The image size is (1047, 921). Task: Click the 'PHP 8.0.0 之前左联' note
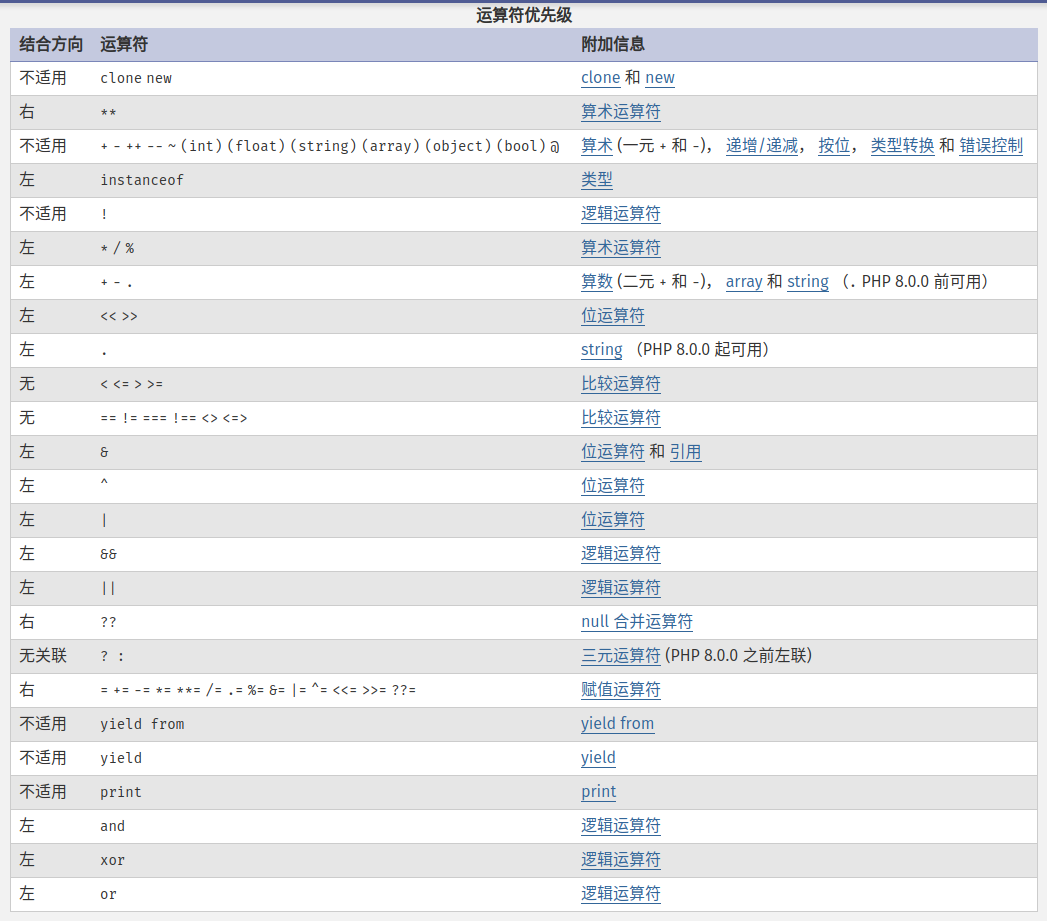tap(739, 656)
